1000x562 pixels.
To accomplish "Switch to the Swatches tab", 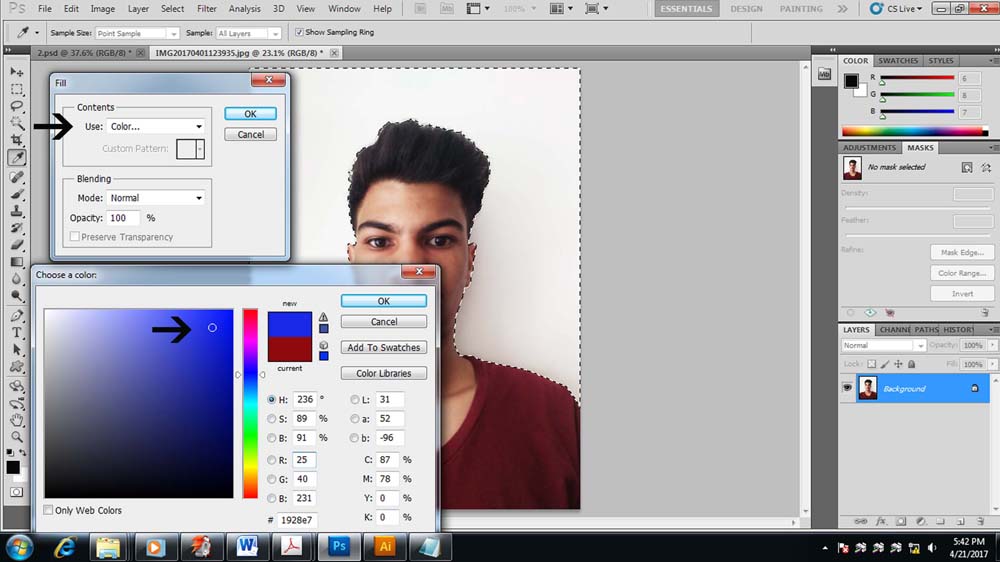I will 898,61.
